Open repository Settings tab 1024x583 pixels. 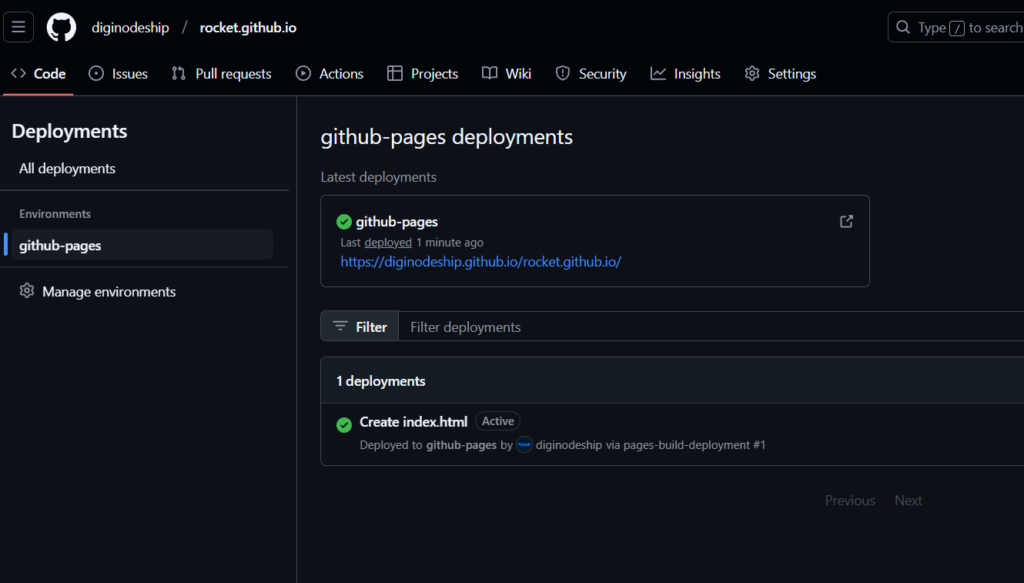780,74
